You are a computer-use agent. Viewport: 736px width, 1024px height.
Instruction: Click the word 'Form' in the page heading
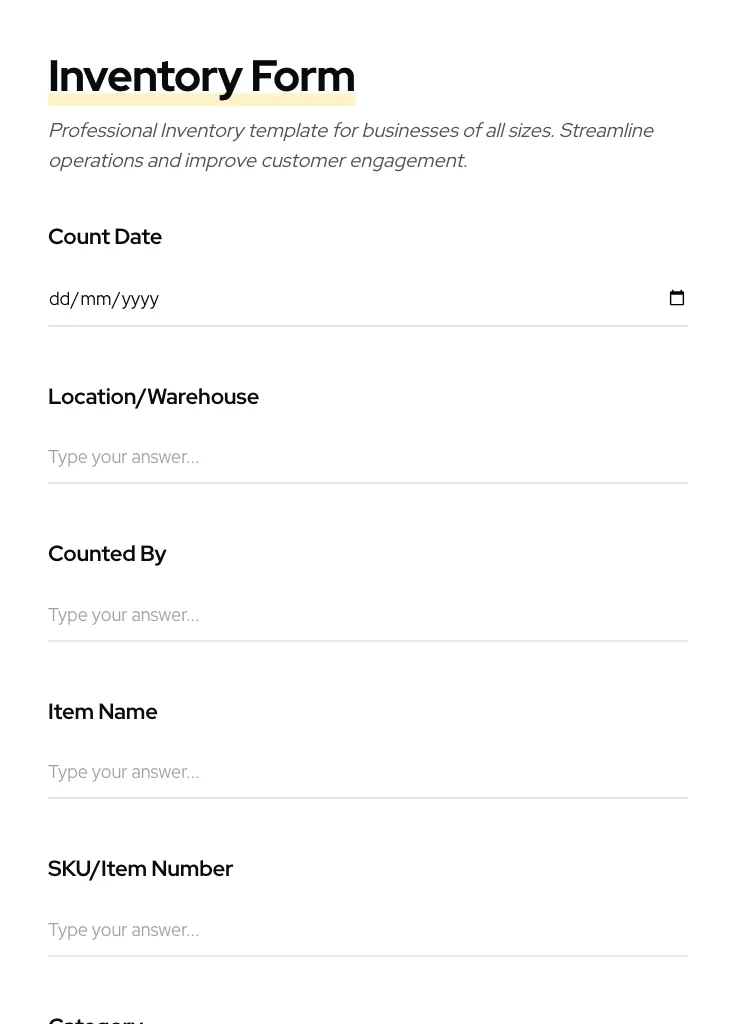click(x=302, y=76)
